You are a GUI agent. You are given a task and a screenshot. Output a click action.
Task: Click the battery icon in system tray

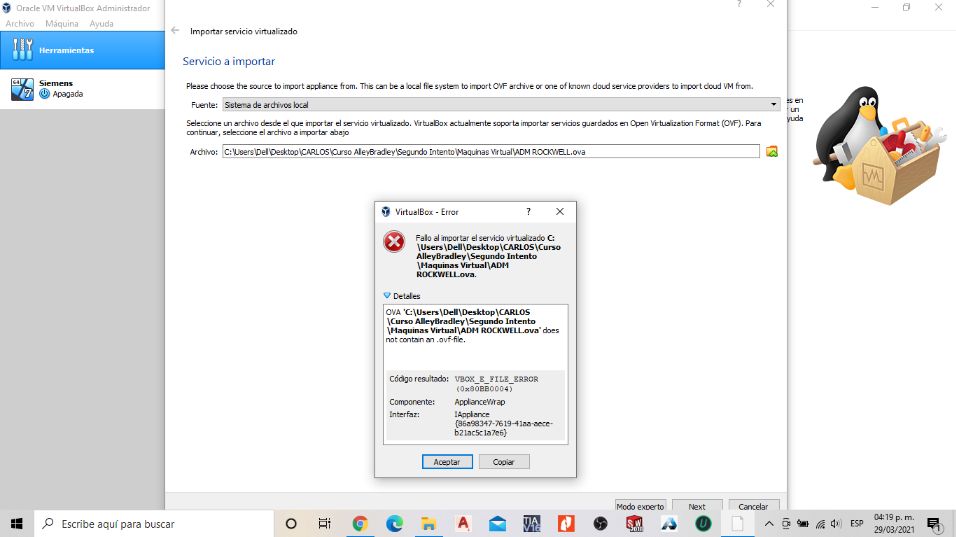pyautogui.click(x=803, y=524)
